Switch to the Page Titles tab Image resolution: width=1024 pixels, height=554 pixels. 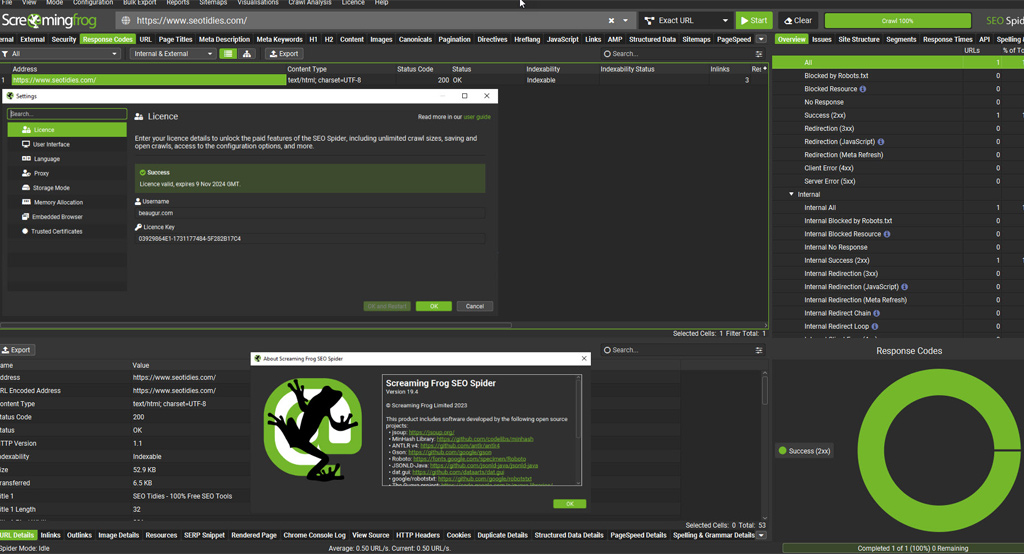[x=175, y=40]
